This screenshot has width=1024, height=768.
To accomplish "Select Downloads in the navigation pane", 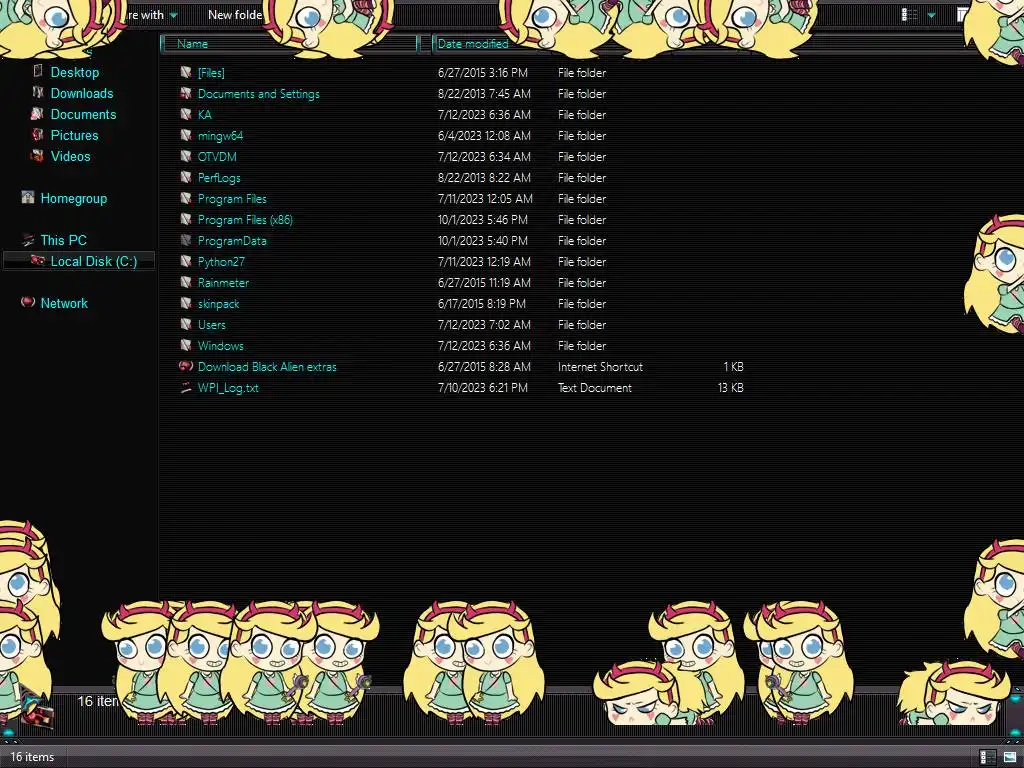I will pos(82,93).
